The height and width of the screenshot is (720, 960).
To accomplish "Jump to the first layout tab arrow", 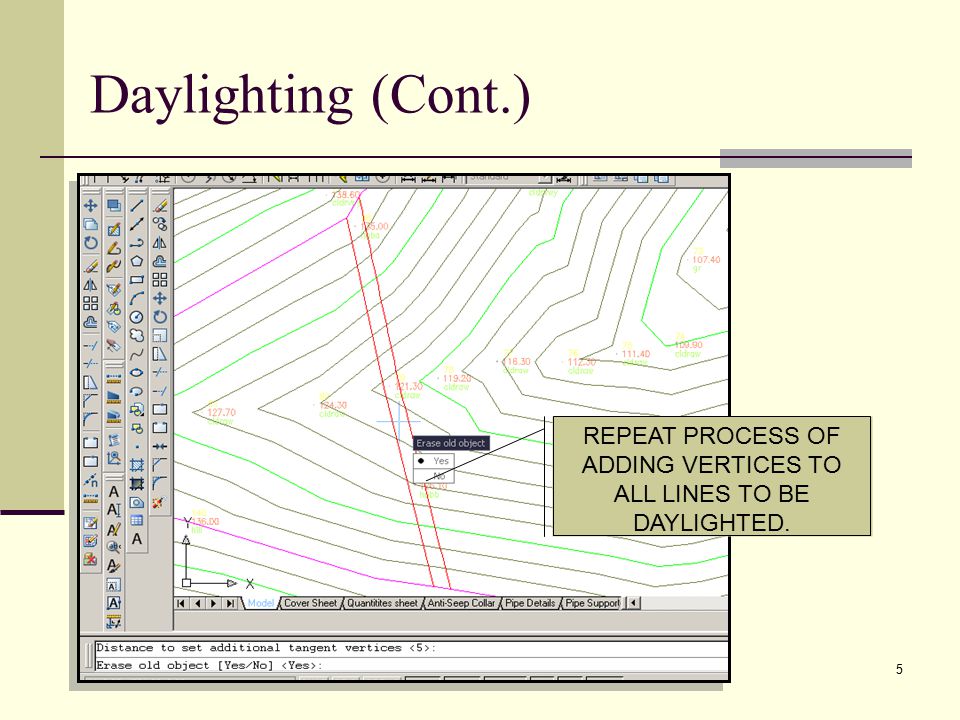I will pos(181,603).
